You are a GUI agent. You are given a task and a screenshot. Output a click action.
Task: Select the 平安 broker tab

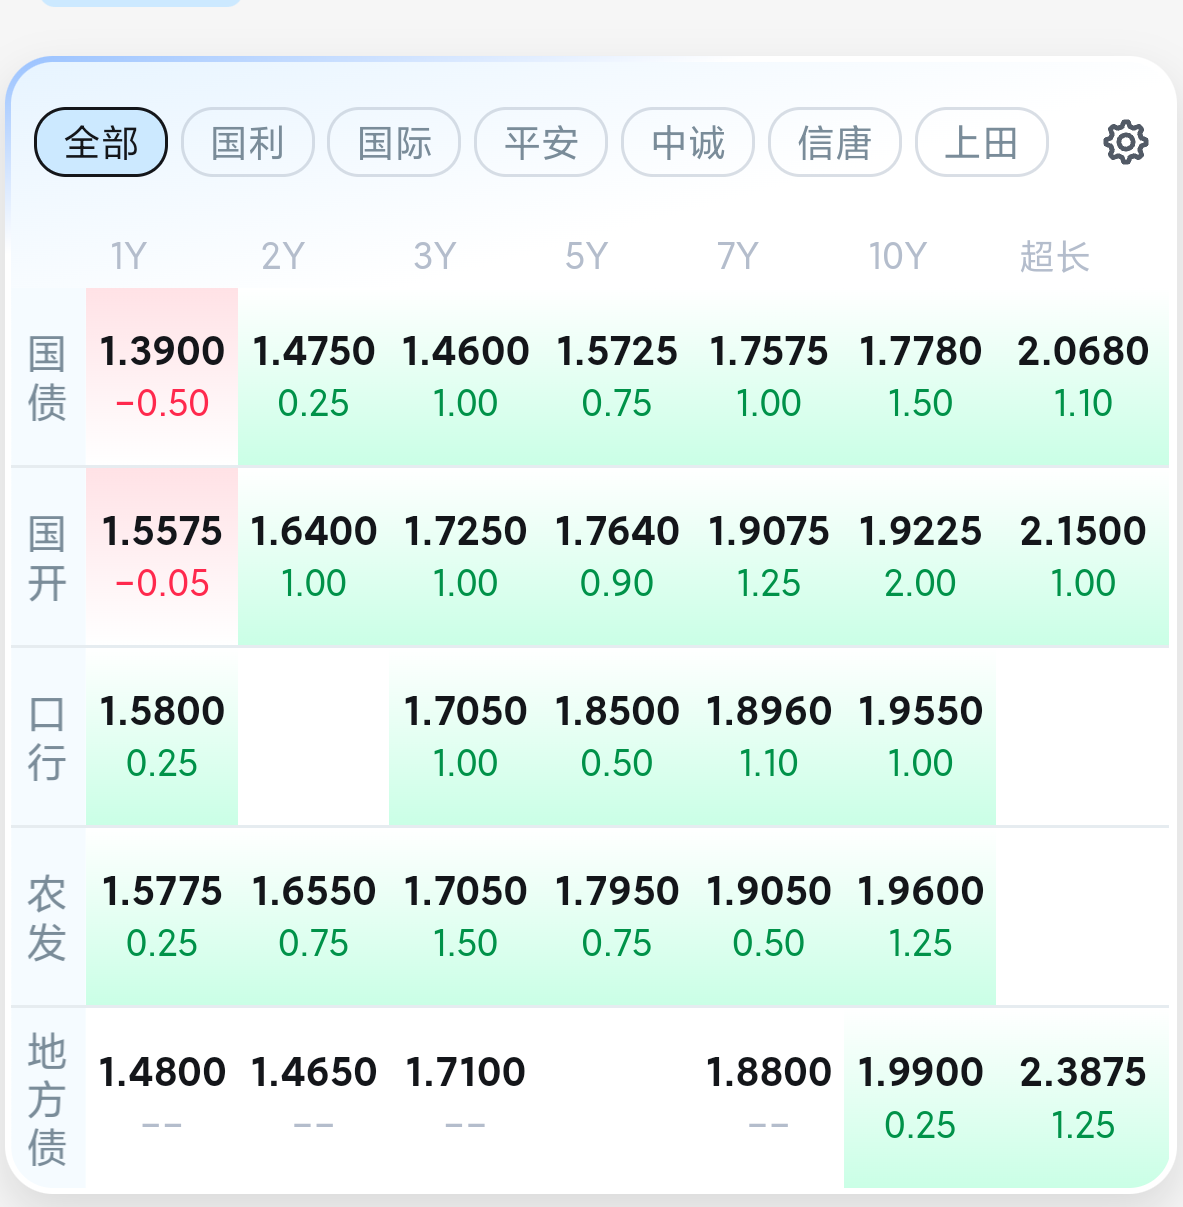click(541, 142)
